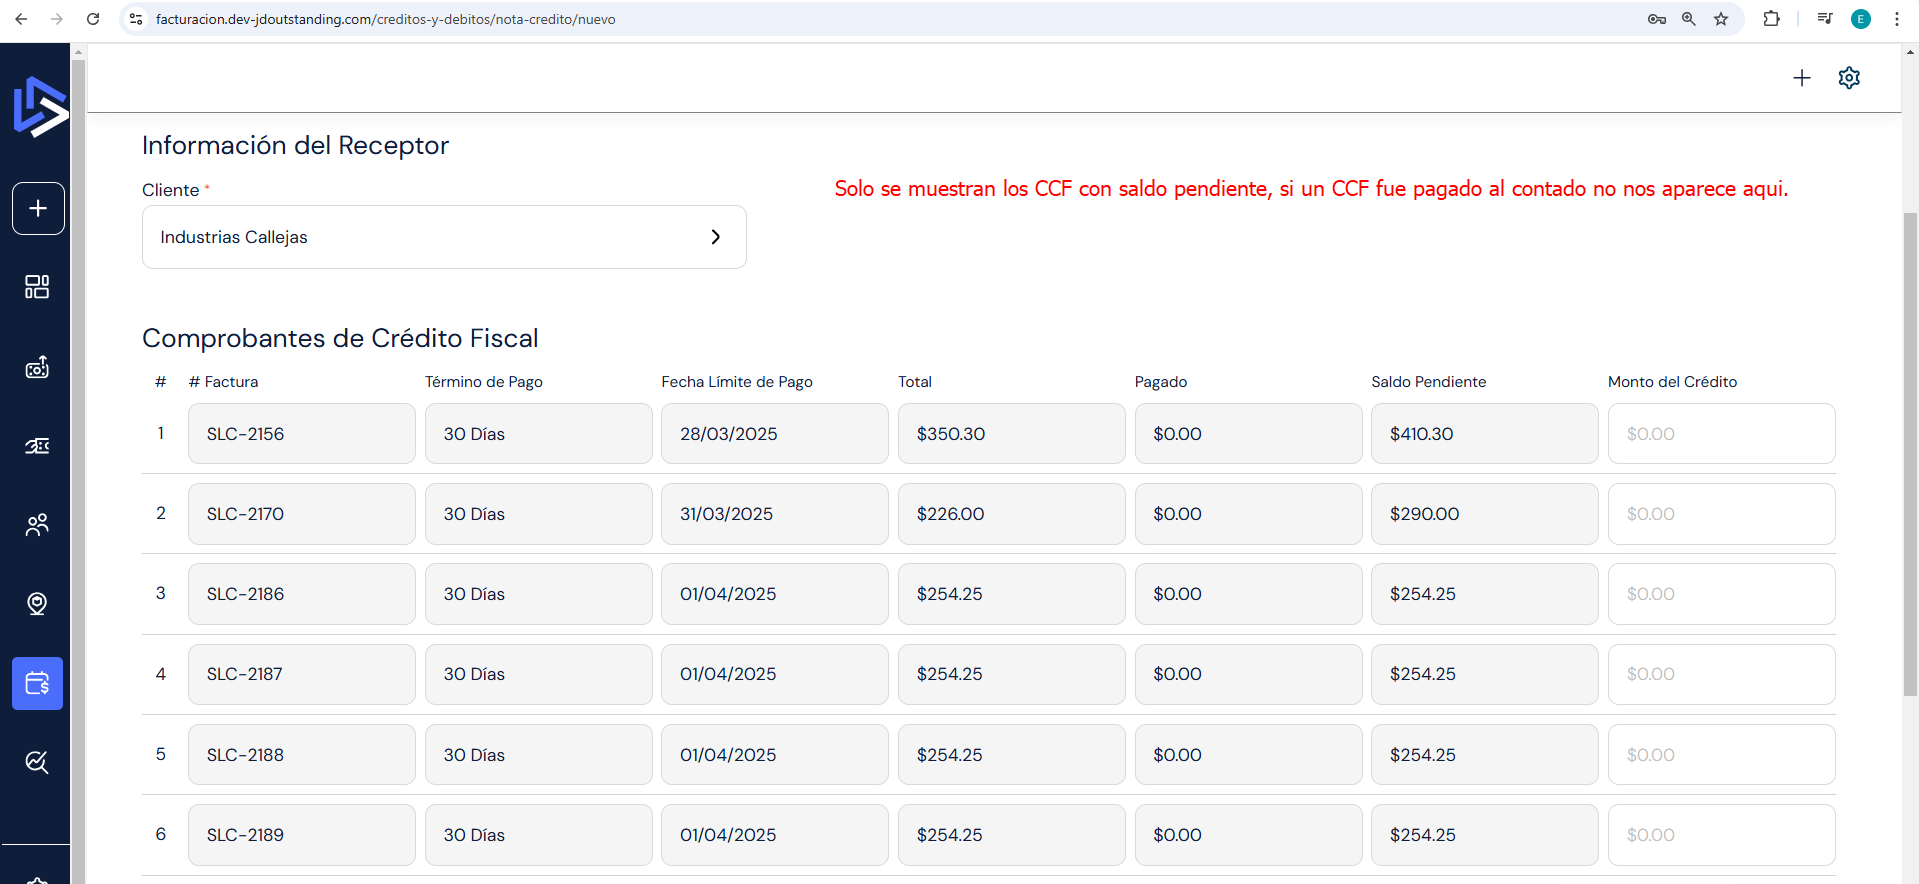Screen dimensions: 1919x884
Task: Open Chrome three-dot menu
Action: tap(1896, 19)
